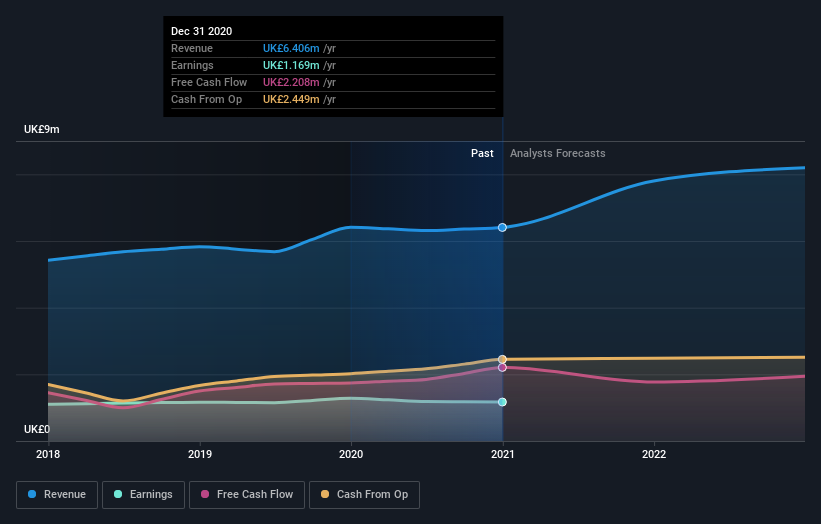Click the UK£6.406m revenue value
Image resolution: width=821 pixels, height=524 pixels.
tap(291, 48)
